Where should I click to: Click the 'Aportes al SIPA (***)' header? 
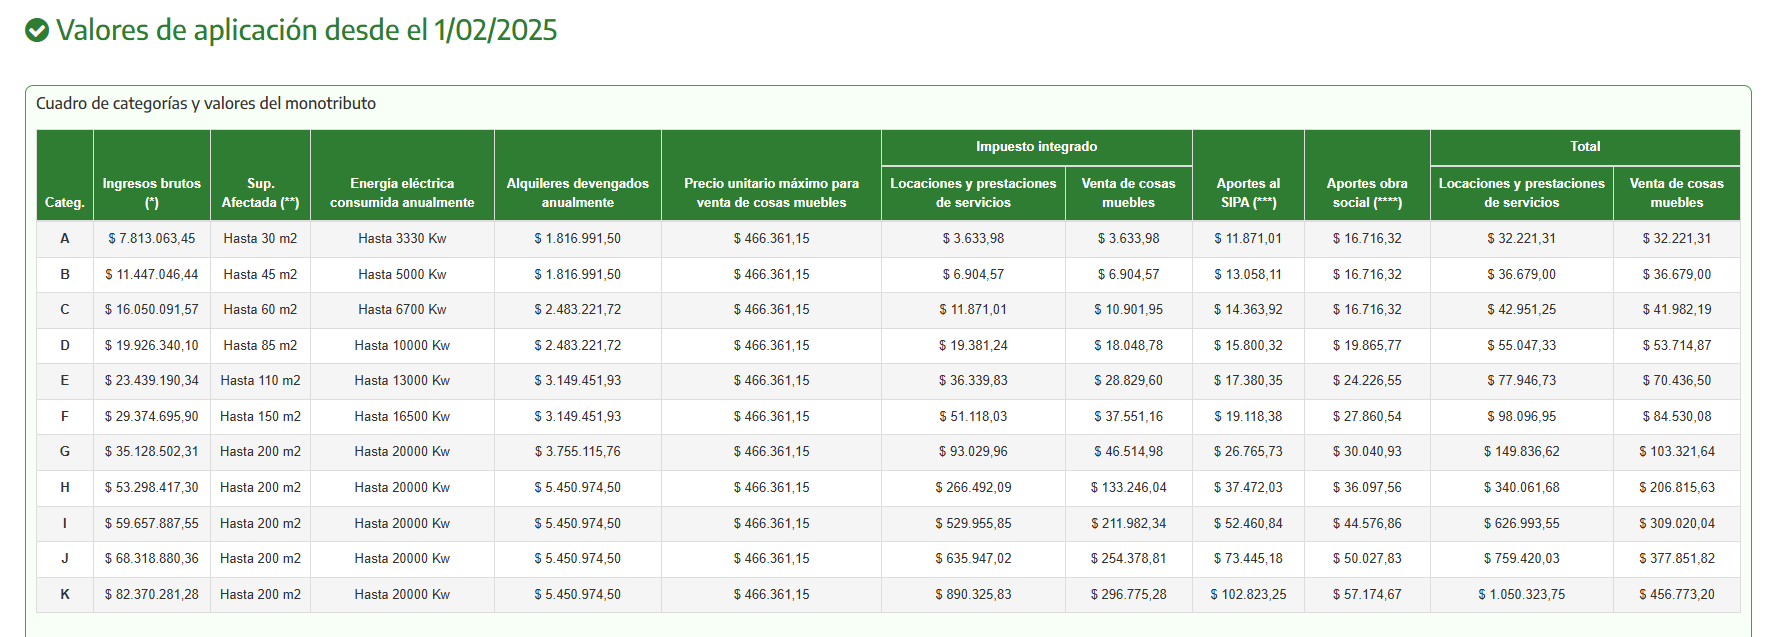tap(1248, 192)
